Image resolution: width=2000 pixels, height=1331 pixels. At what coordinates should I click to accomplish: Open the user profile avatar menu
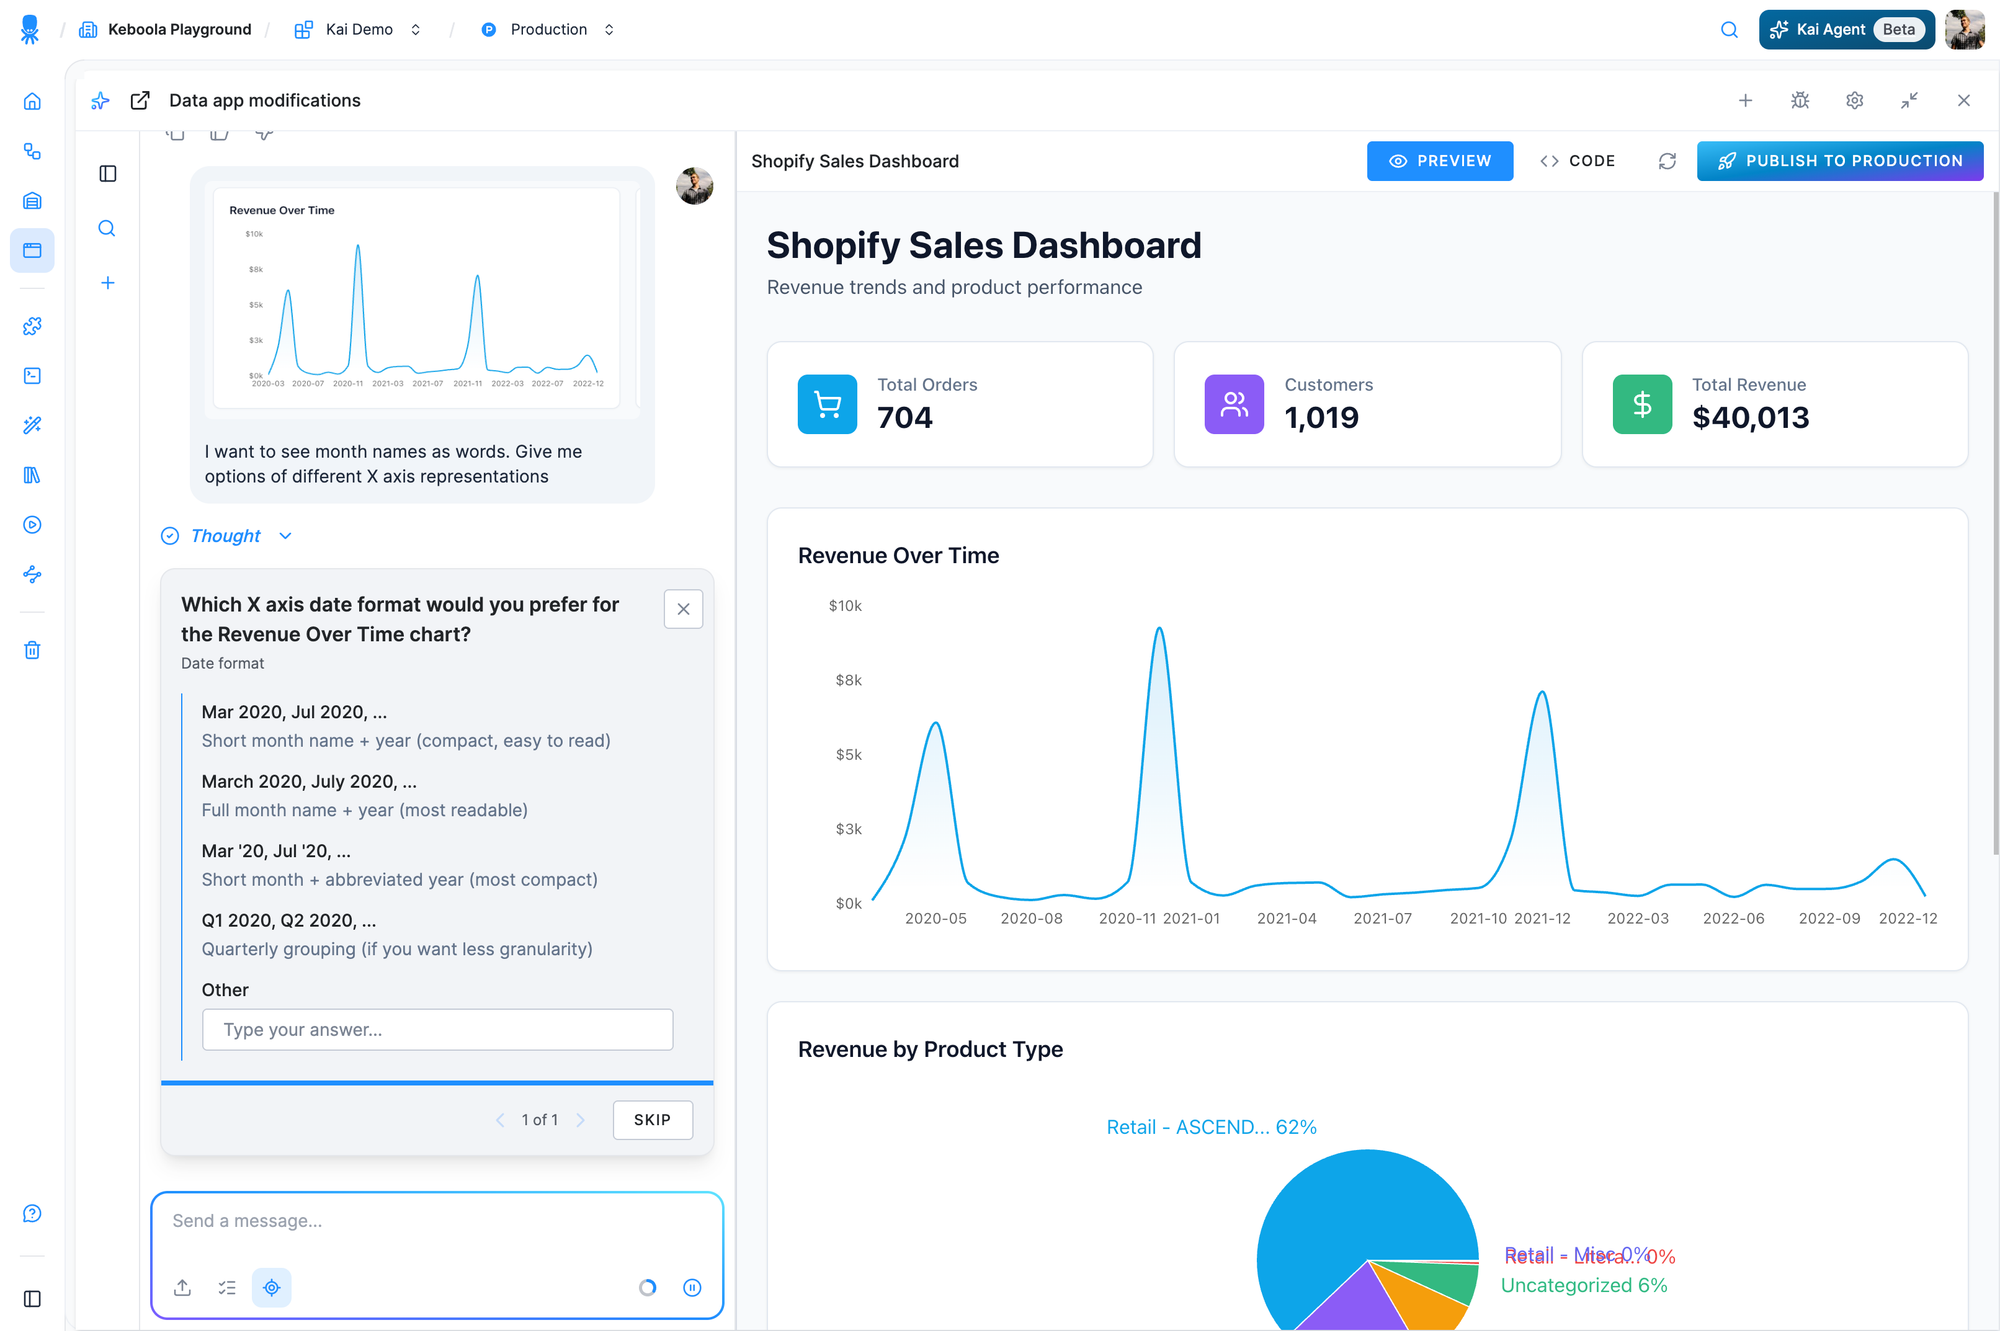coord(1965,30)
